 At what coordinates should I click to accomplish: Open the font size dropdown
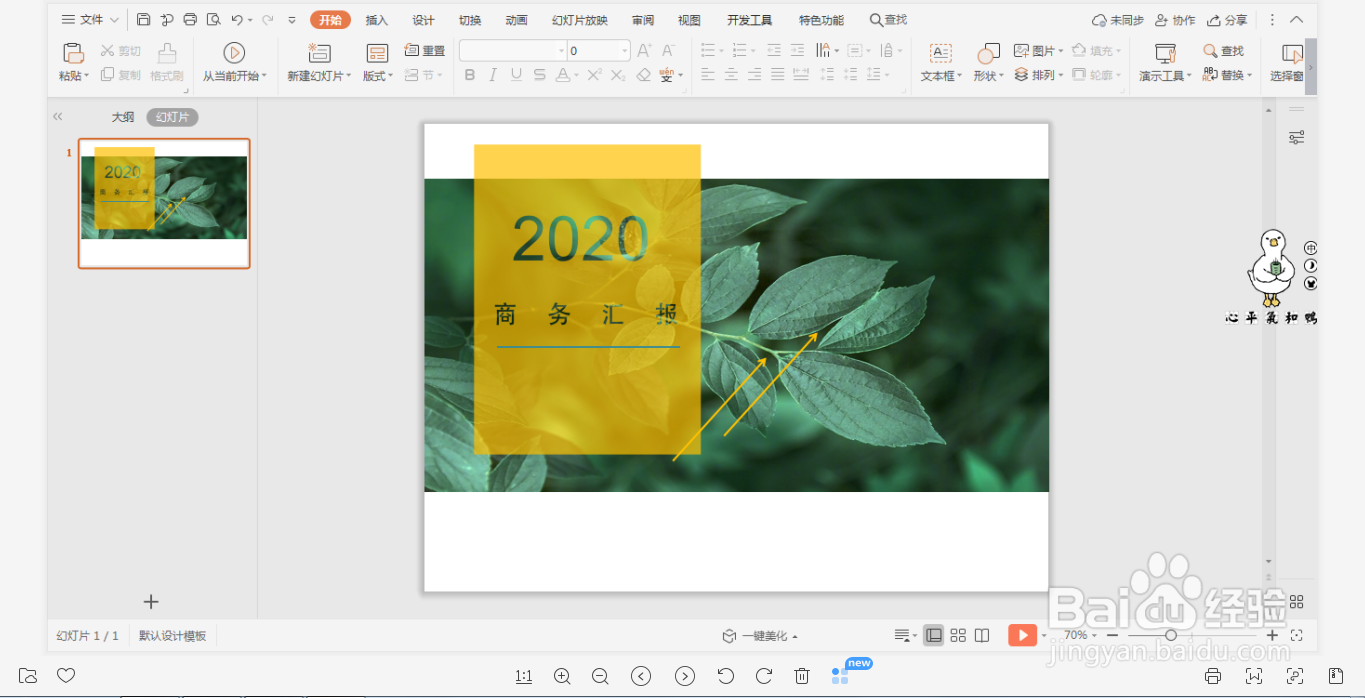coord(625,50)
